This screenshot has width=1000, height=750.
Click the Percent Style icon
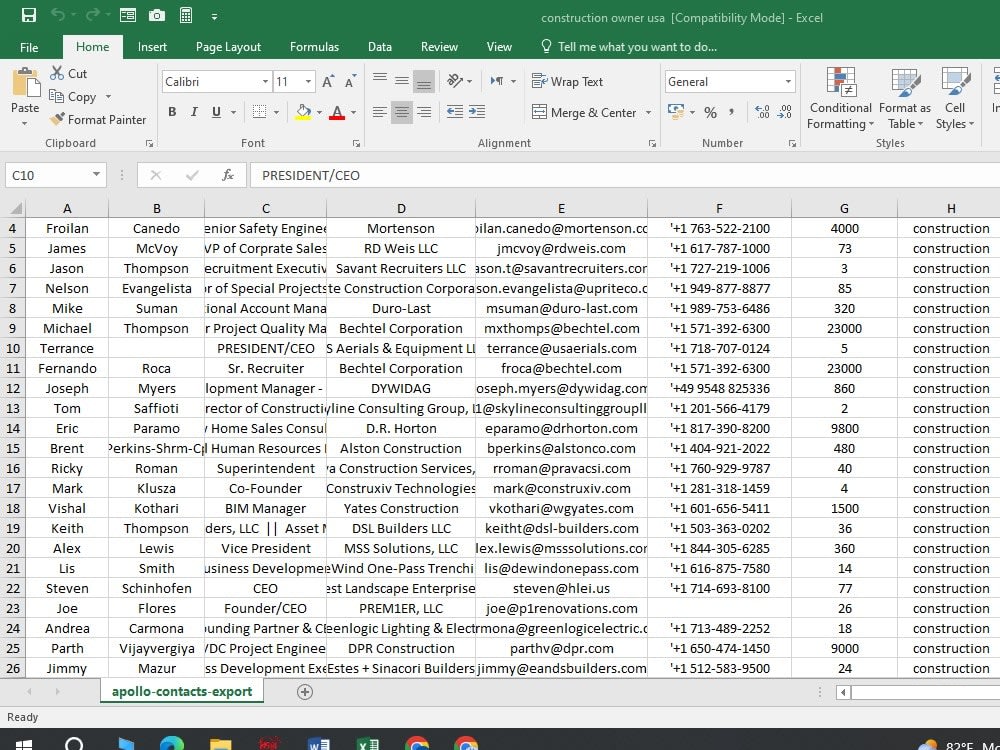click(x=711, y=113)
